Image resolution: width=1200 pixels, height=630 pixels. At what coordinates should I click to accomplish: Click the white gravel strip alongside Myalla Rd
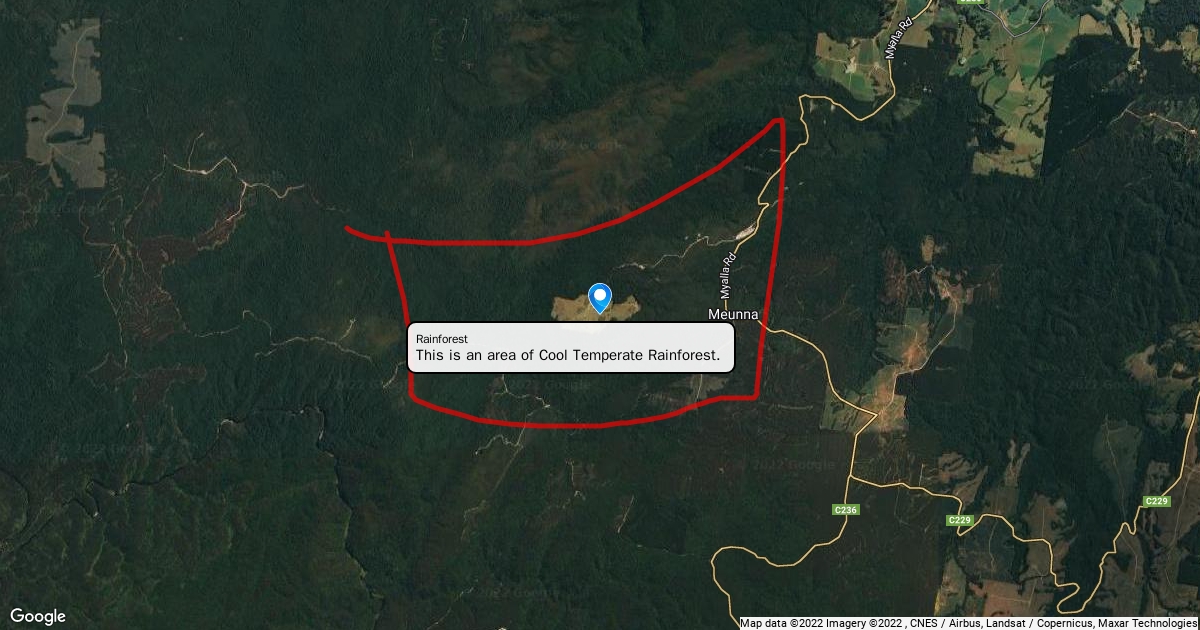click(x=746, y=232)
